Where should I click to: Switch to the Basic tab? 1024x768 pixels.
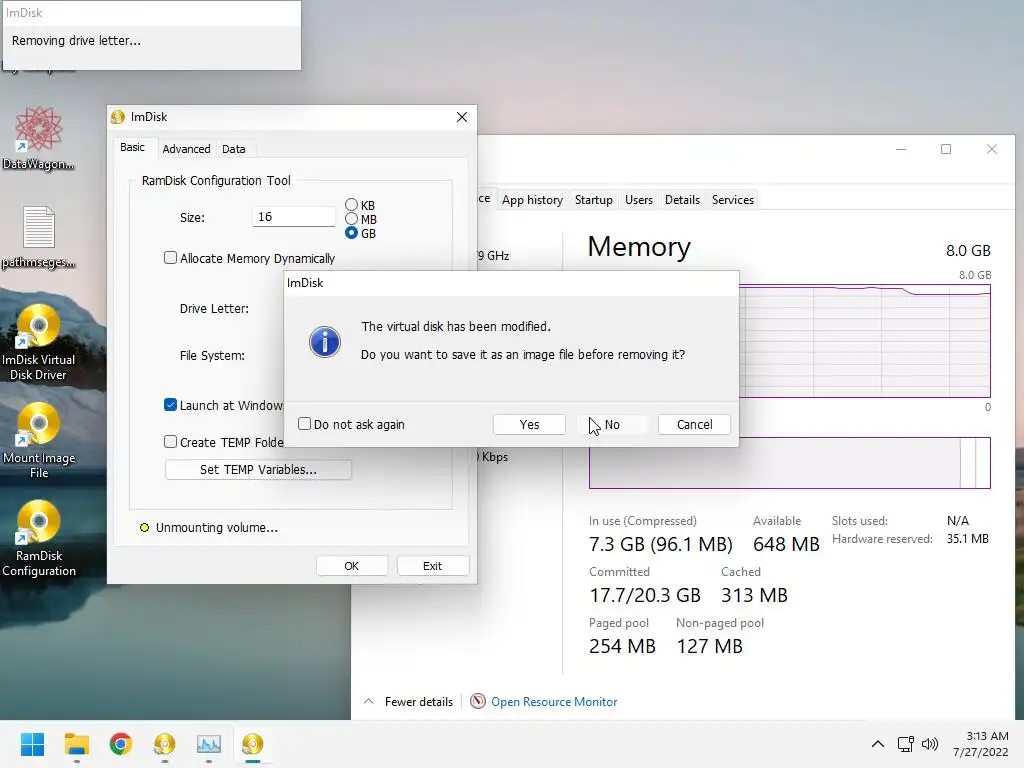click(133, 148)
